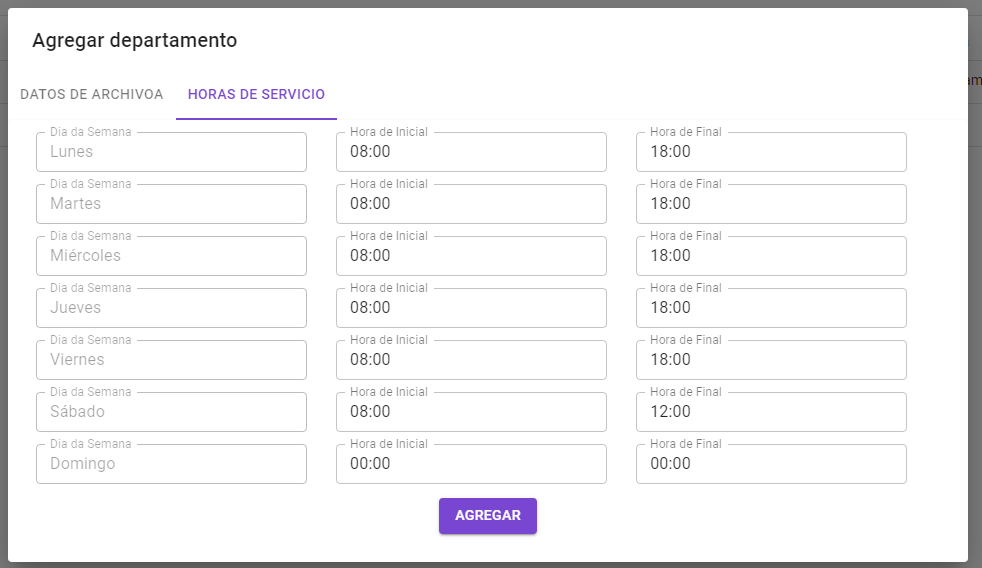Select Jueves Hora de Inicial input

point(471,307)
